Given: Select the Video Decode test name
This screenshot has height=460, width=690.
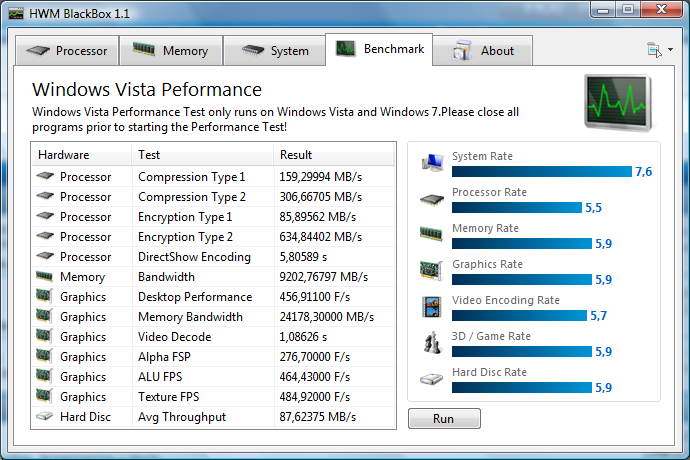Looking at the screenshot, I should click(175, 337).
